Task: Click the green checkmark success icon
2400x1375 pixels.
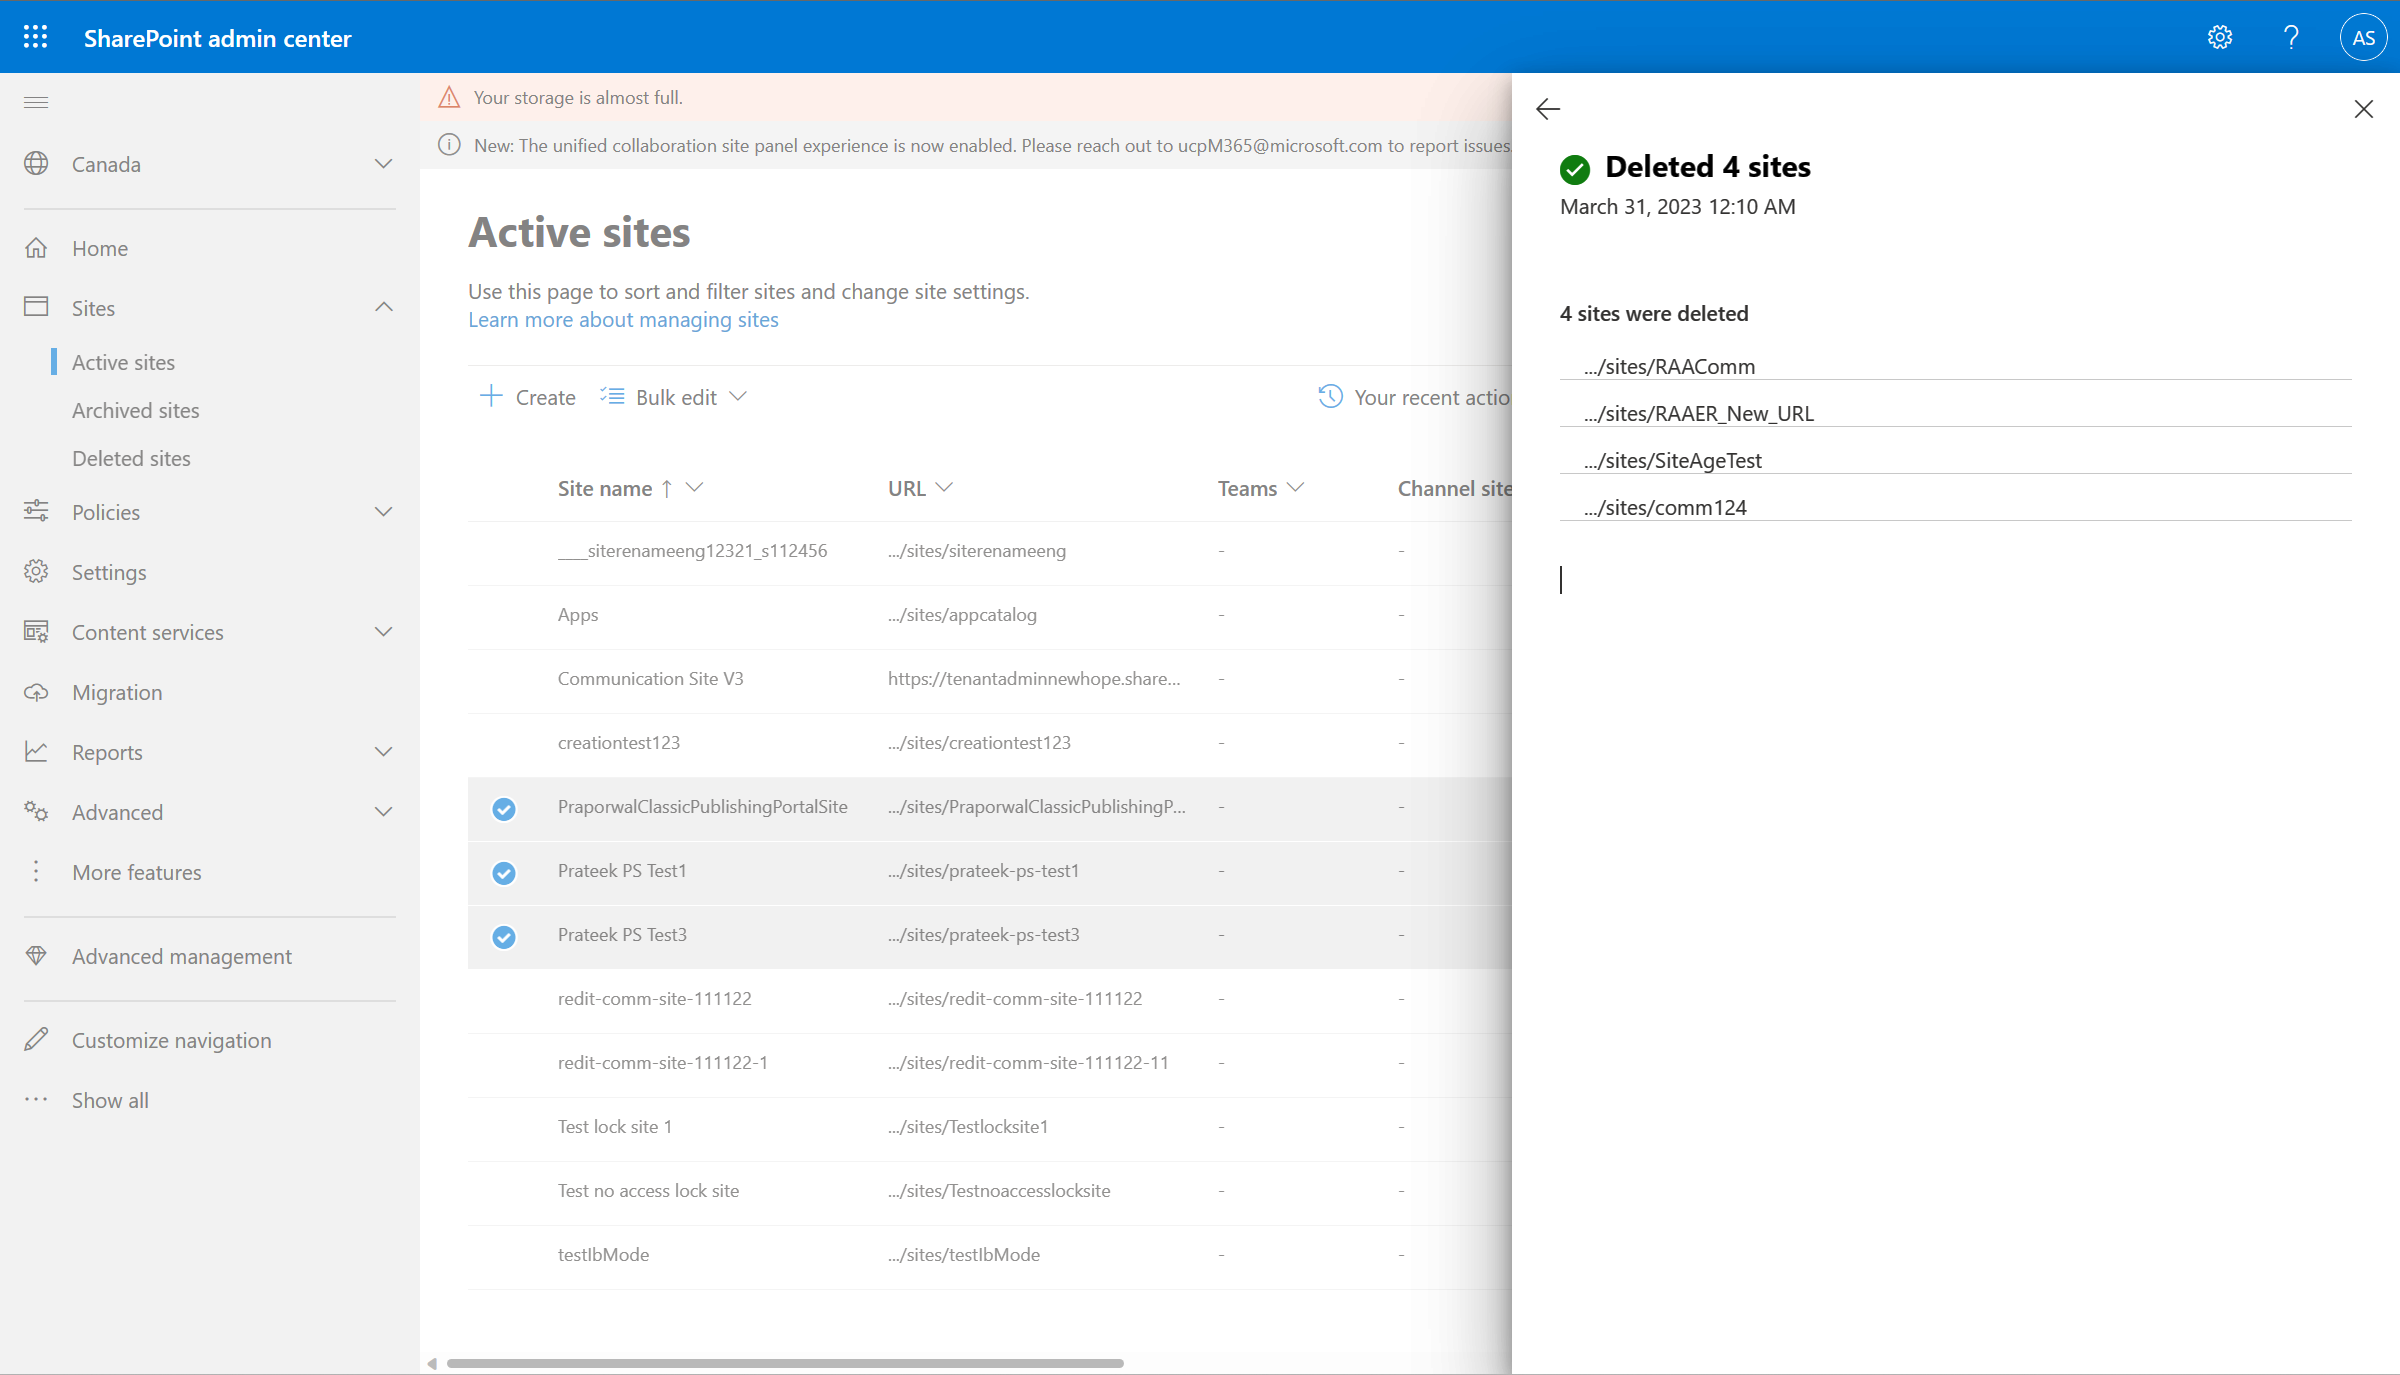Action: point(1576,167)
